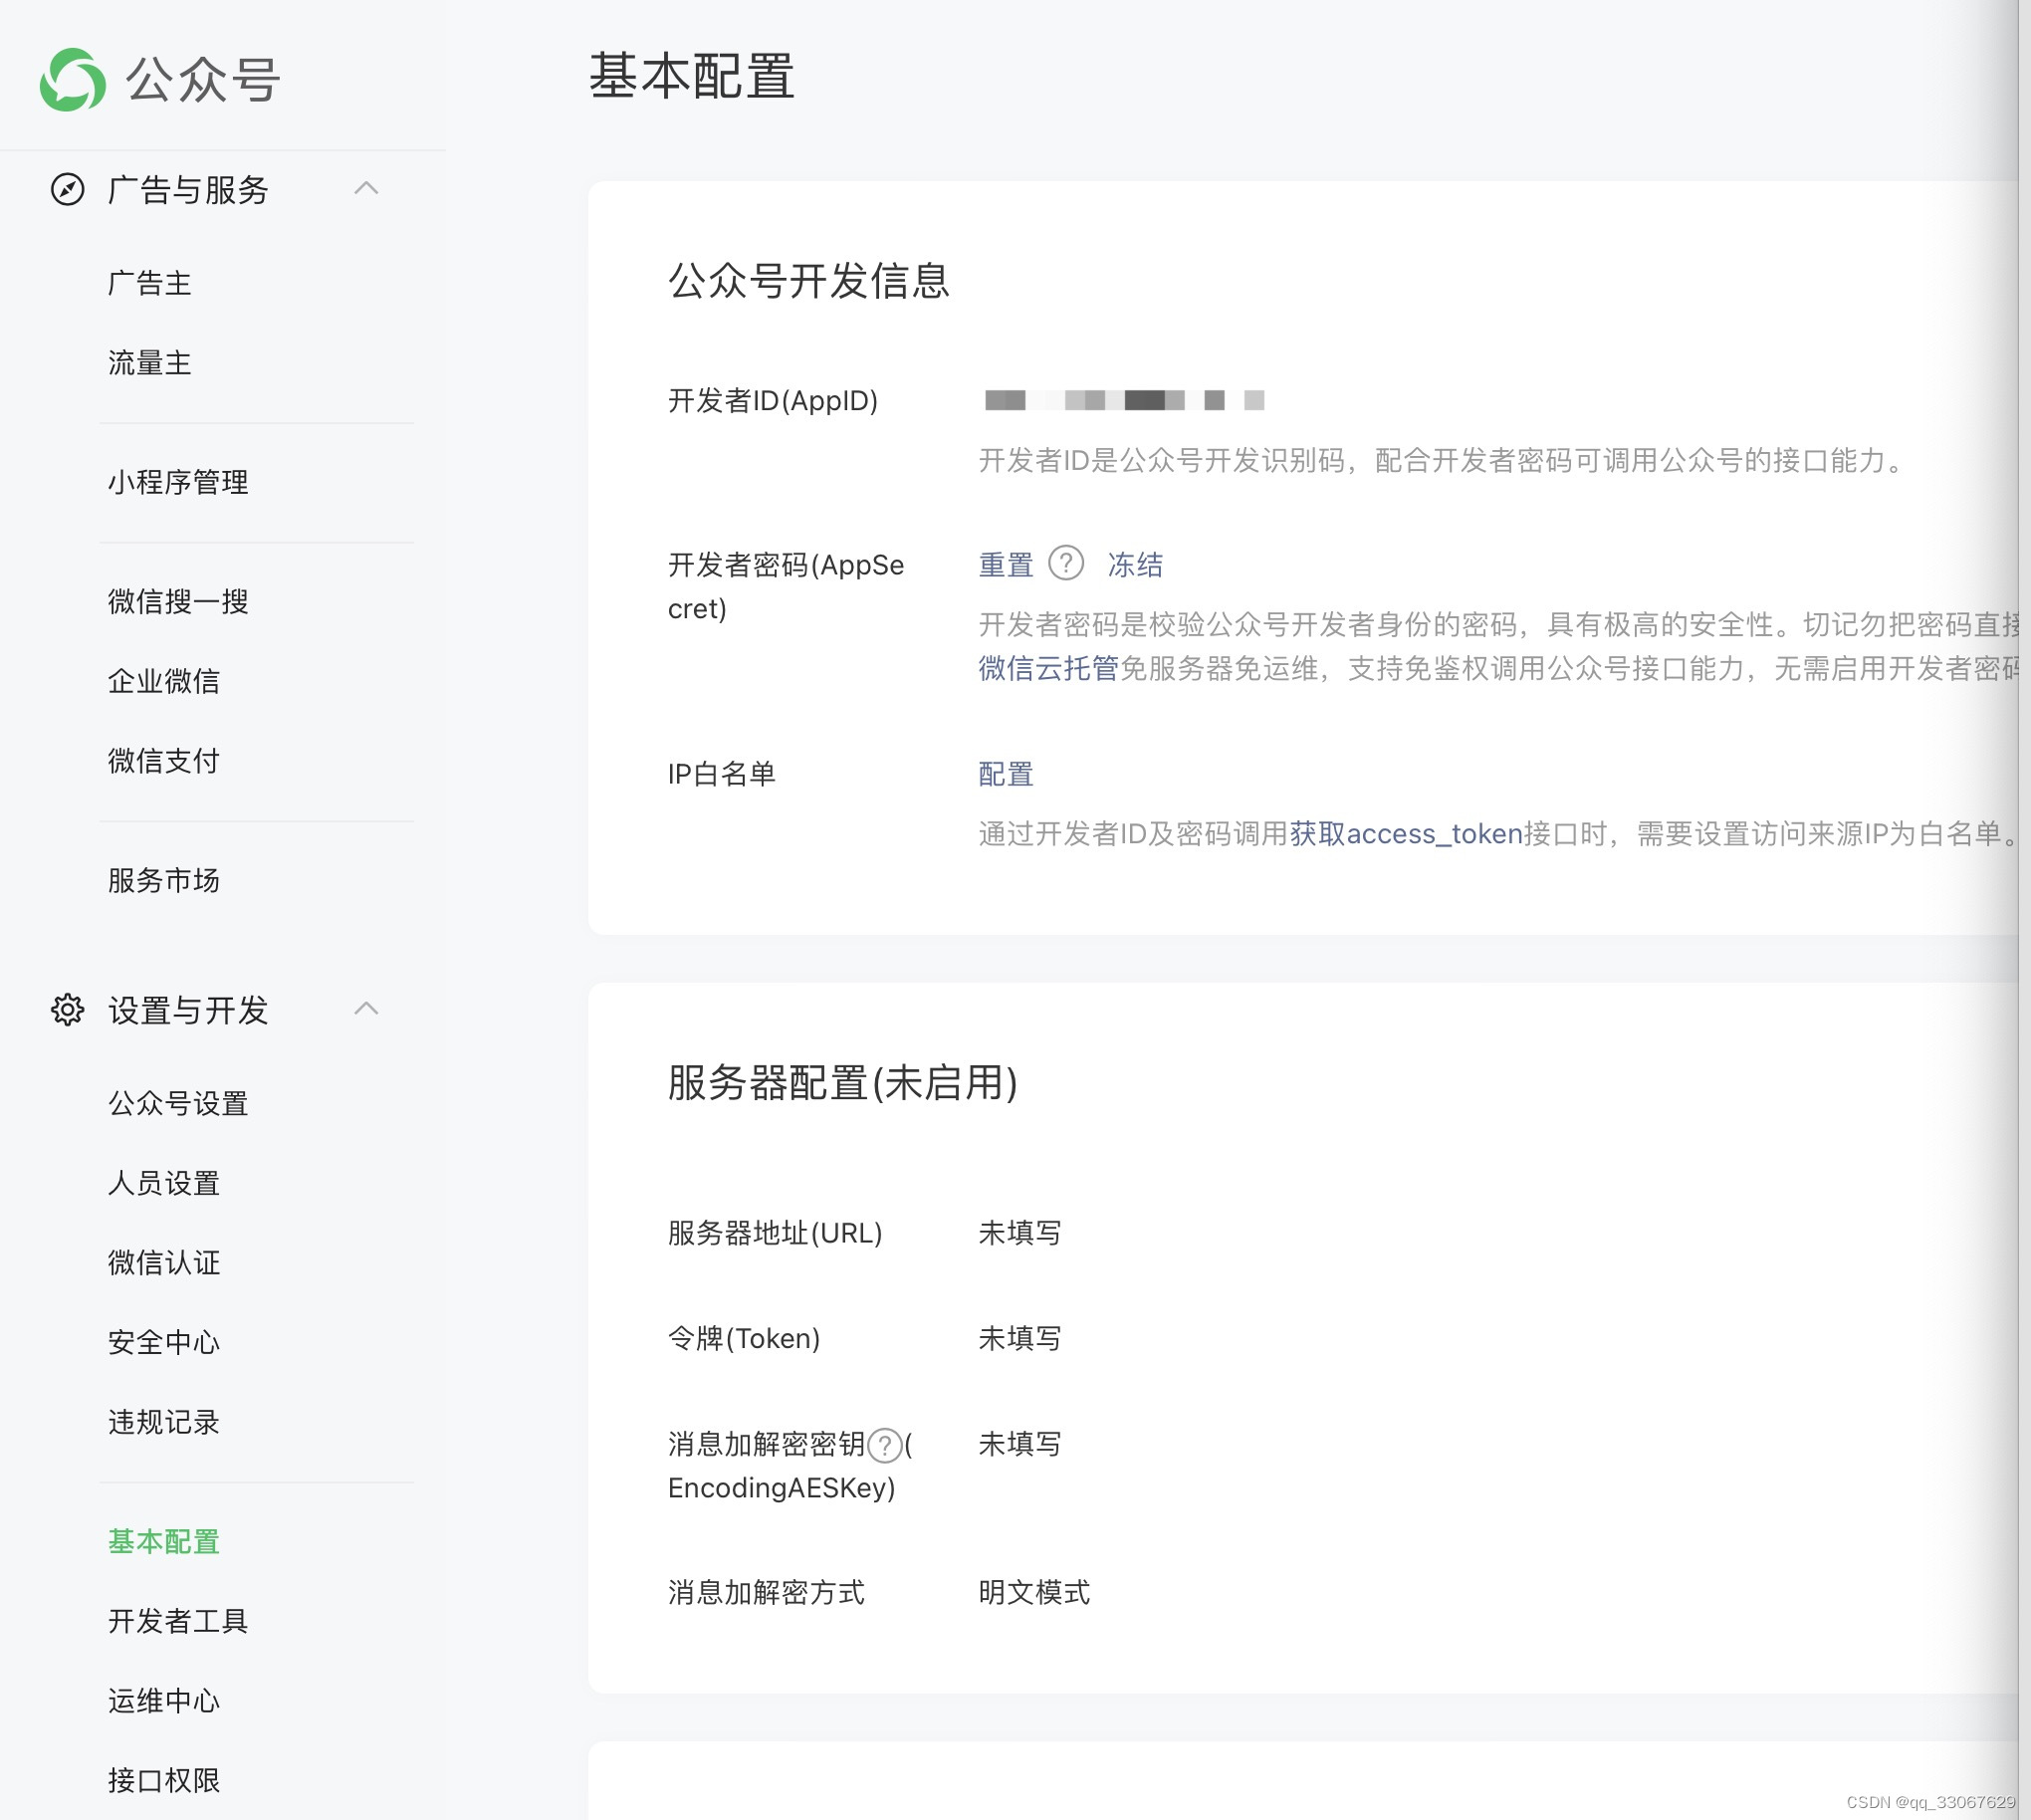Click the help icon beside 消息加解密密钥

click(885, 1445)
